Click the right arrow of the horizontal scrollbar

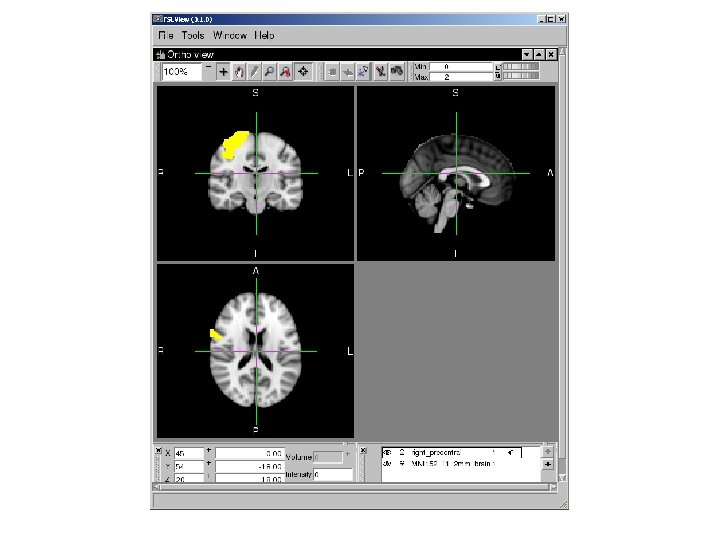[x=553, y=487]
